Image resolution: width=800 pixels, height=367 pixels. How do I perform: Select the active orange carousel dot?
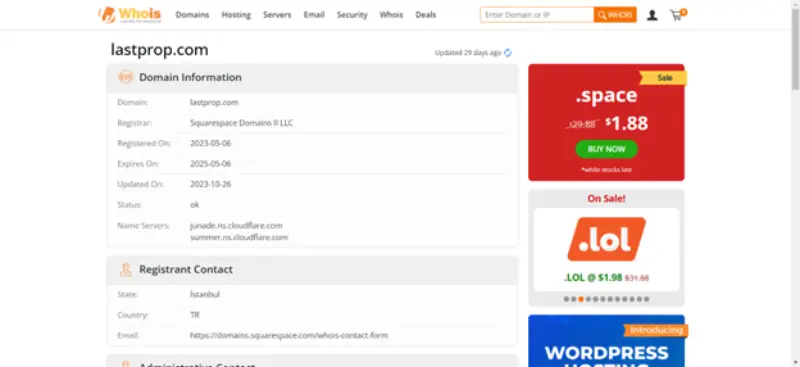coord(581,299)
